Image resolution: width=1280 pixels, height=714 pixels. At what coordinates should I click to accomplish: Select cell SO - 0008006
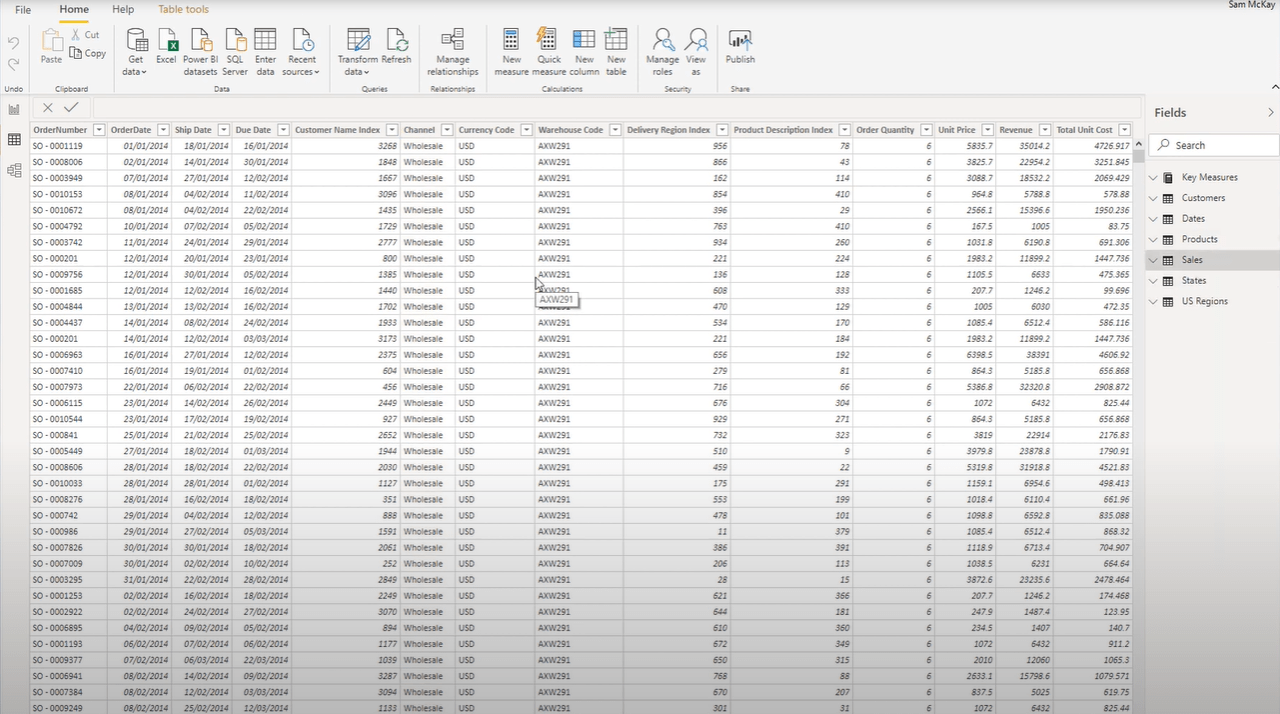point(69,162)
